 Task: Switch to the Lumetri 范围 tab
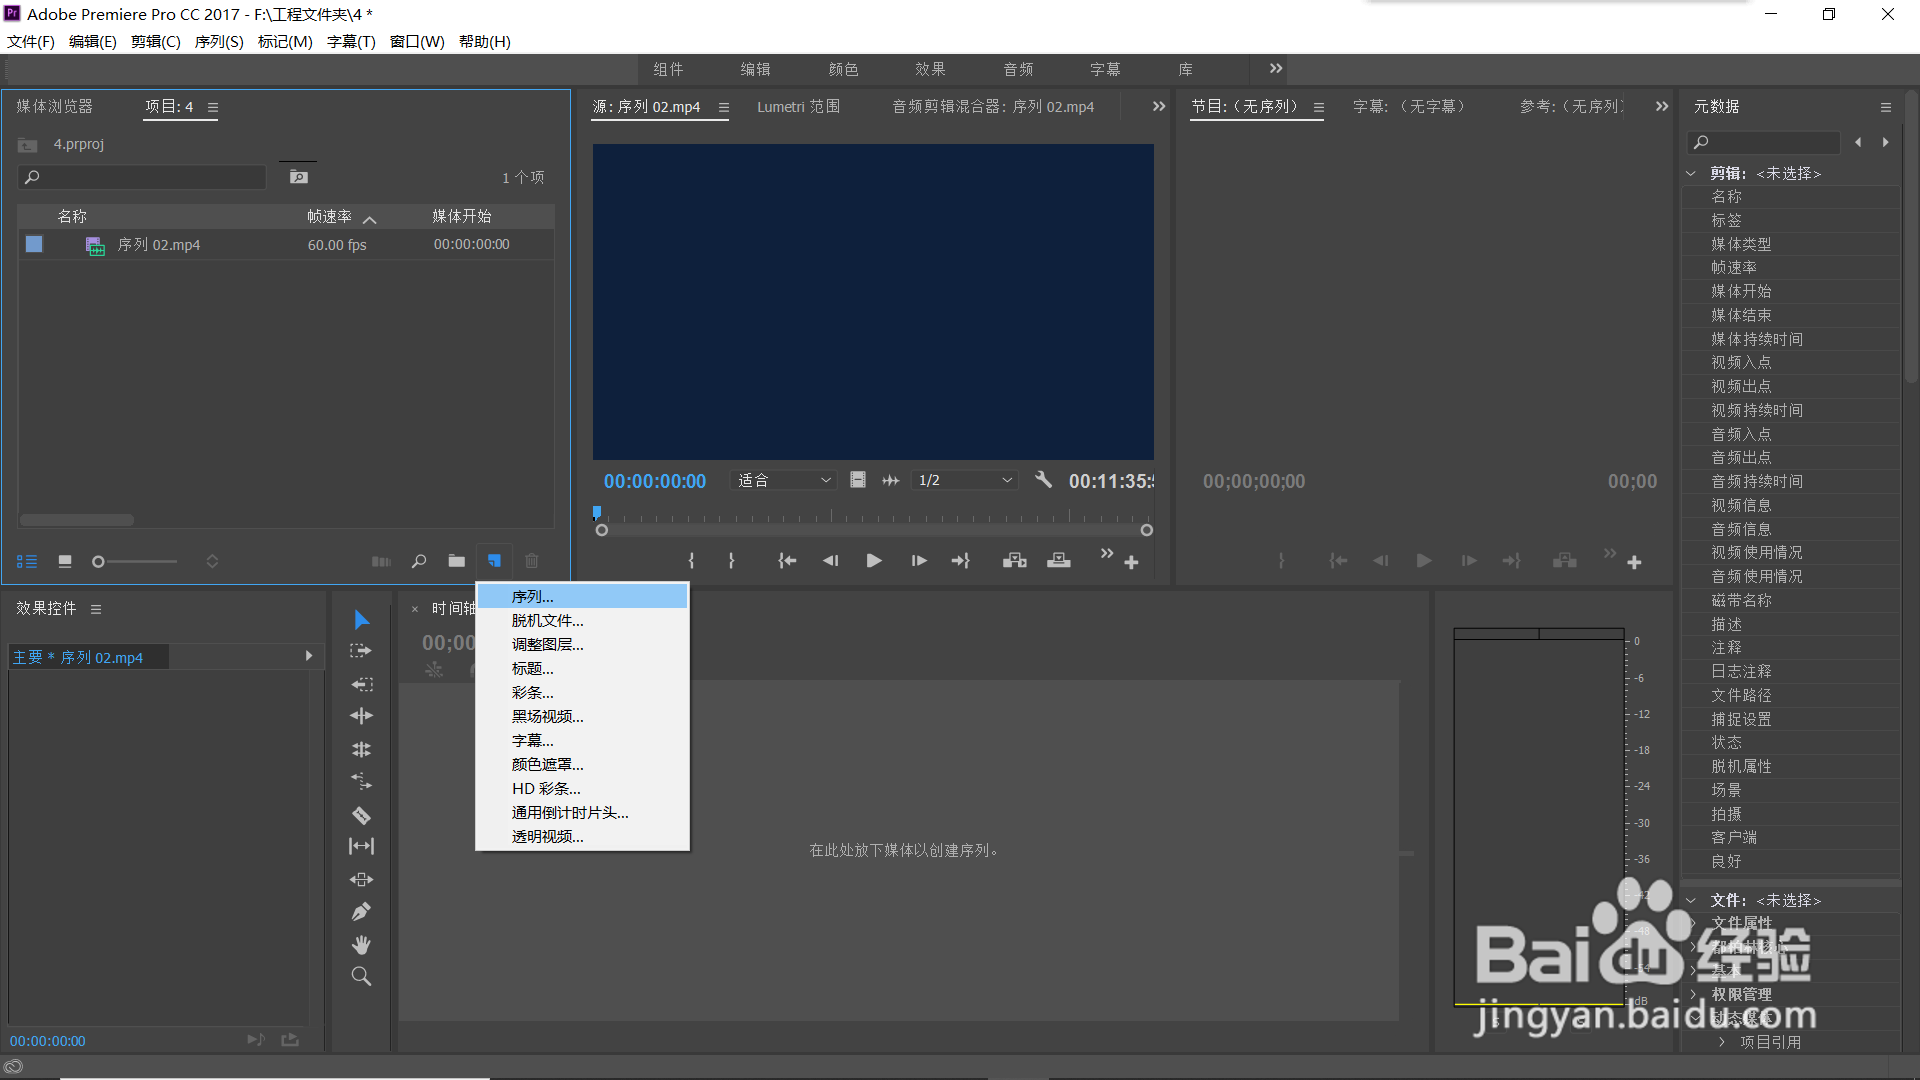tap(798, 106)
